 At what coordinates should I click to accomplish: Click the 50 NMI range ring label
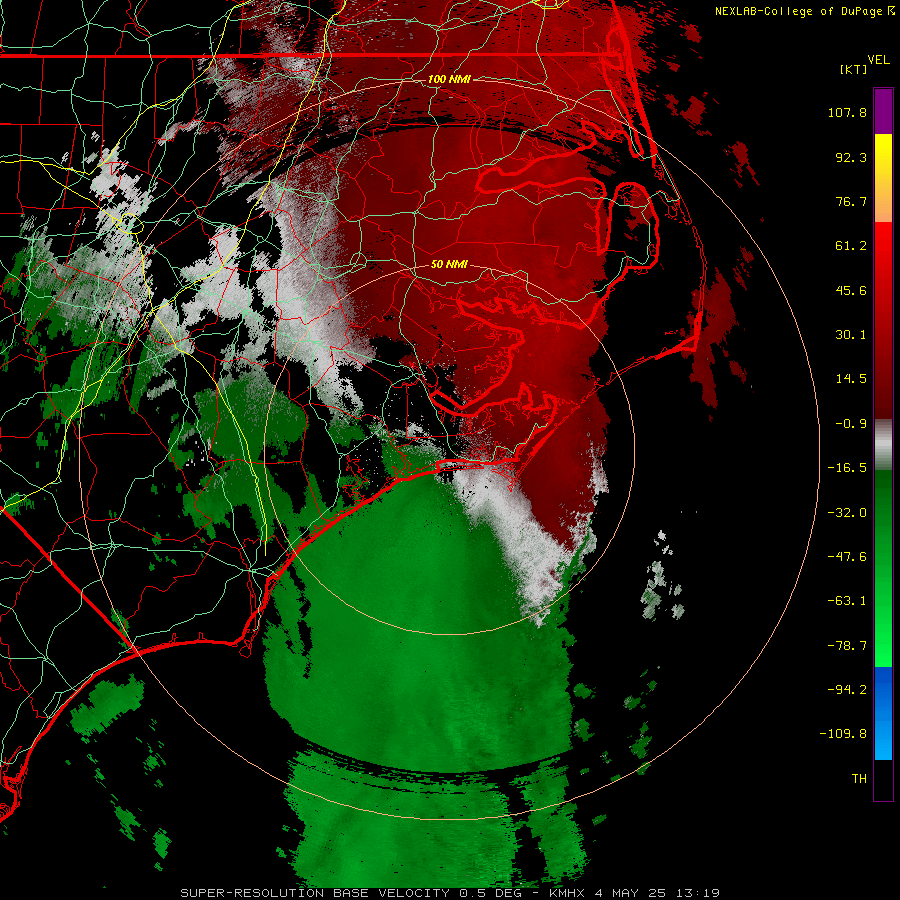click(x=449, y=264)
